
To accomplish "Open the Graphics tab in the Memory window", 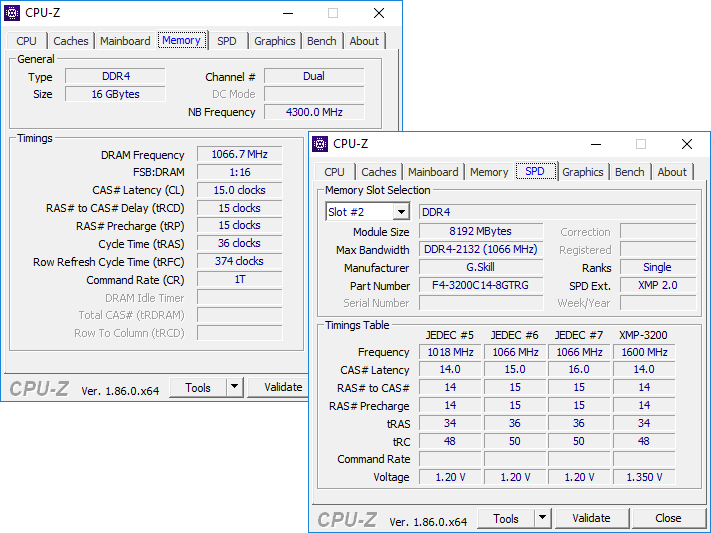I will [x=275, y=41].
